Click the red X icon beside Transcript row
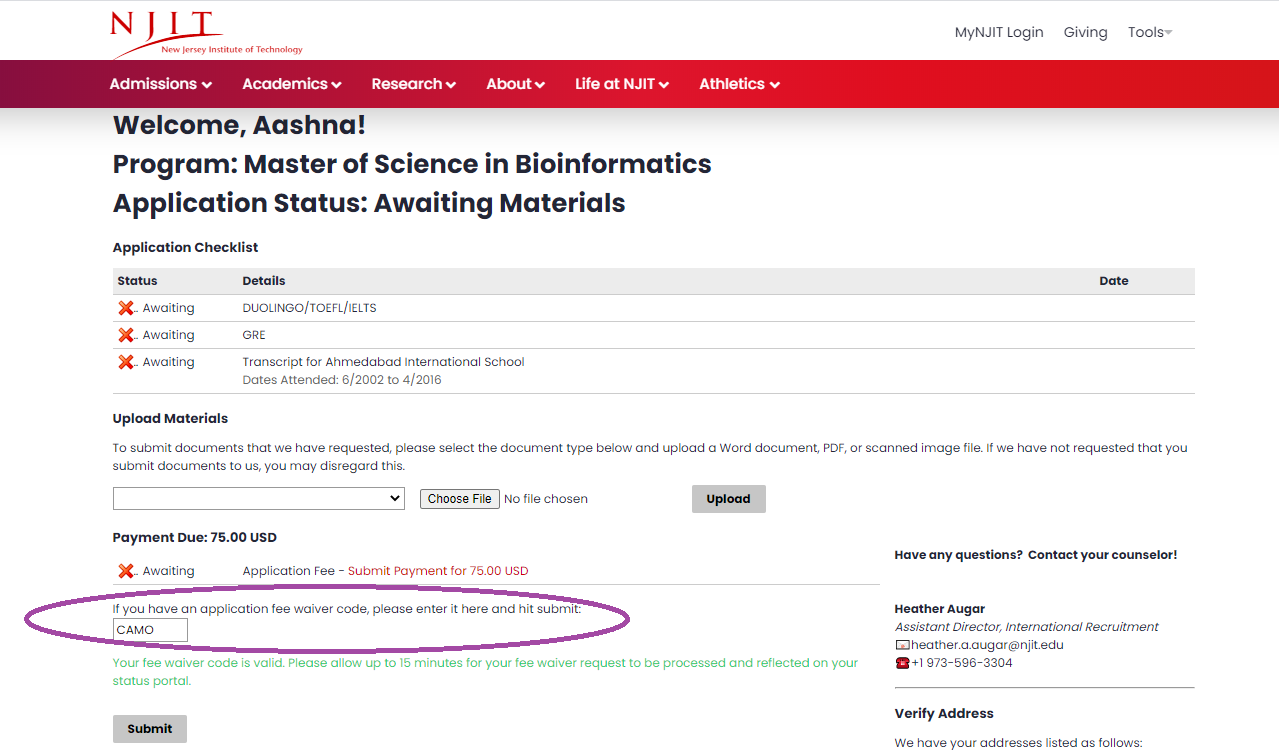This screenshot has width=1279, height=752. click(126, 362)
